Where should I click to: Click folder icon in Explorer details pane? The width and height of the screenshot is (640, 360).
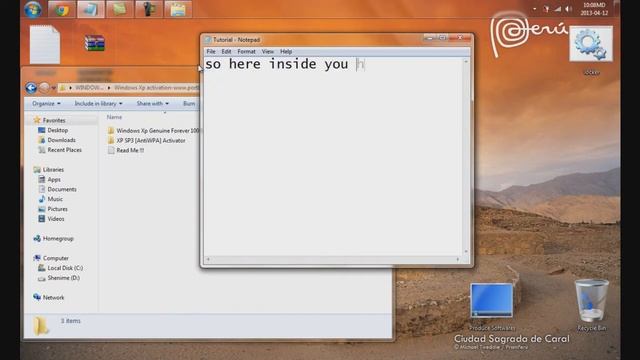pyautogui.click(x=40, y=326)
